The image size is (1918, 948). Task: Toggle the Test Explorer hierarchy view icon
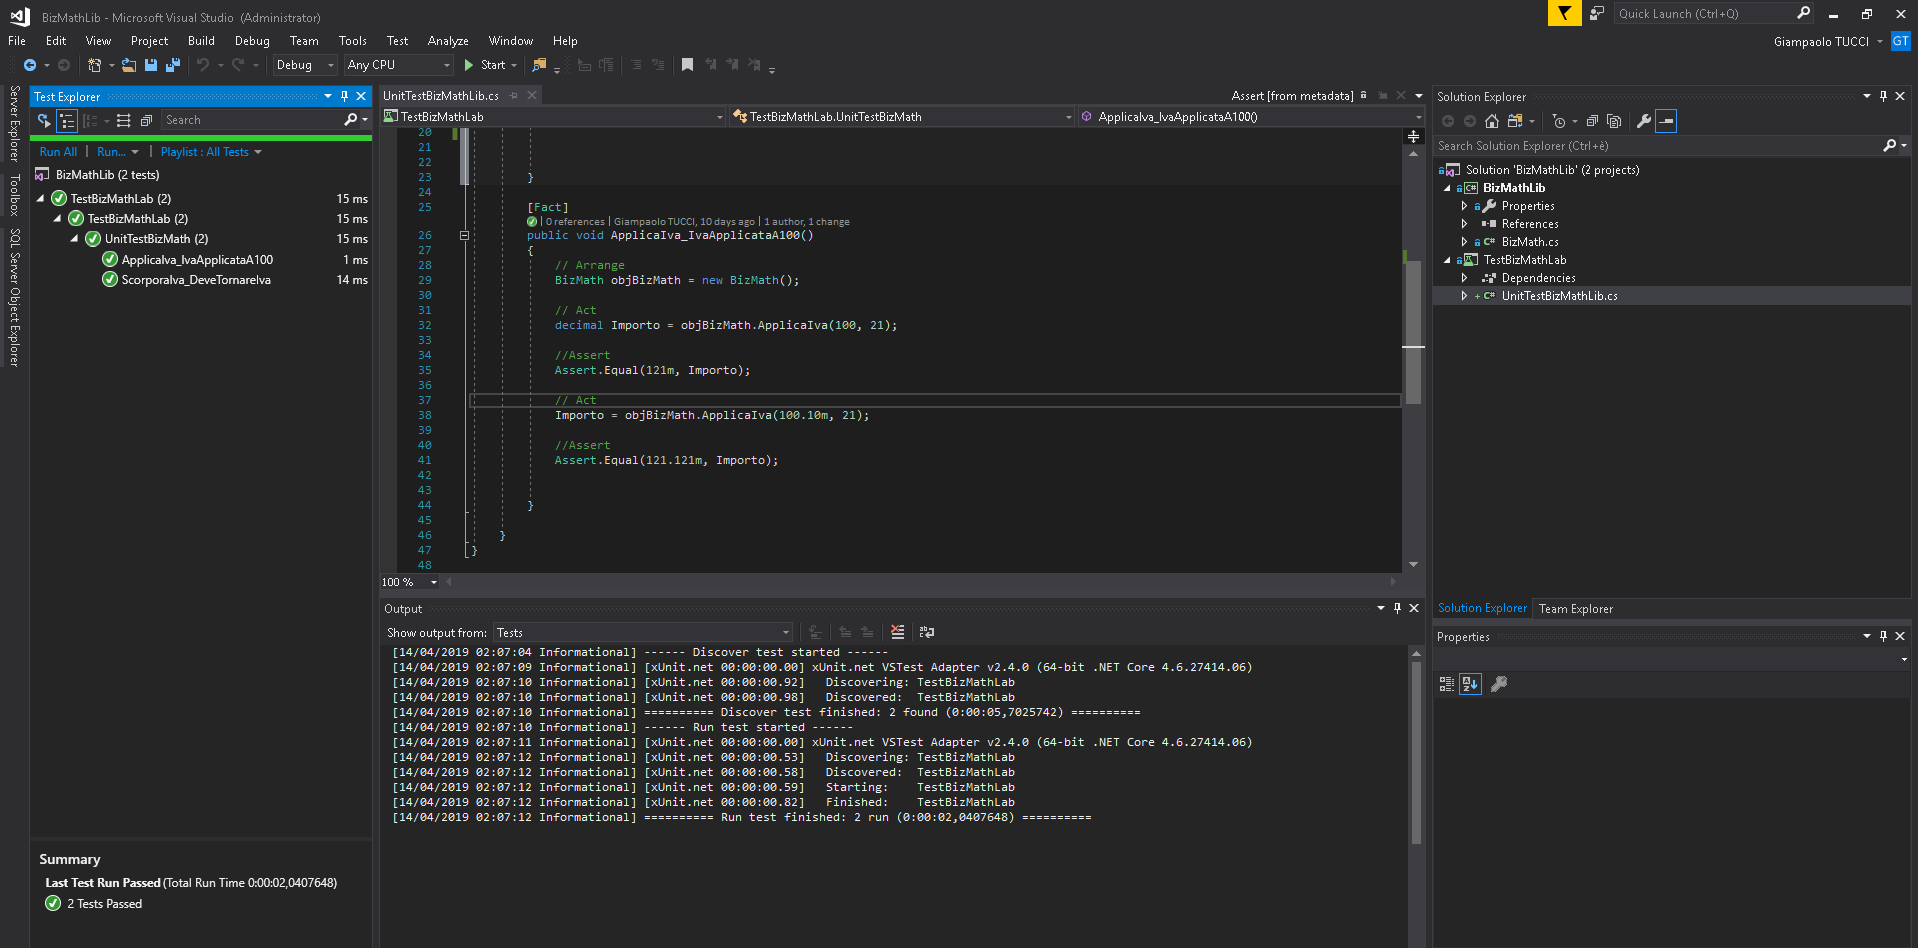point(67,120)
